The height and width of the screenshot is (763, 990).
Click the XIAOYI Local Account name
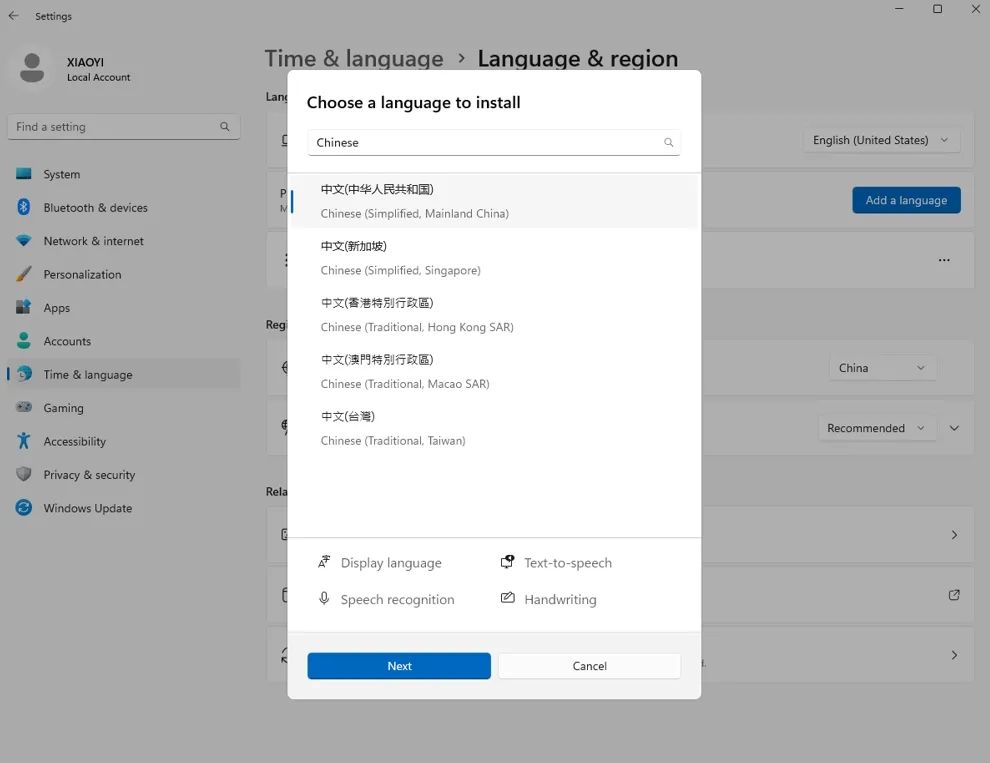click(x=98, y=69)
